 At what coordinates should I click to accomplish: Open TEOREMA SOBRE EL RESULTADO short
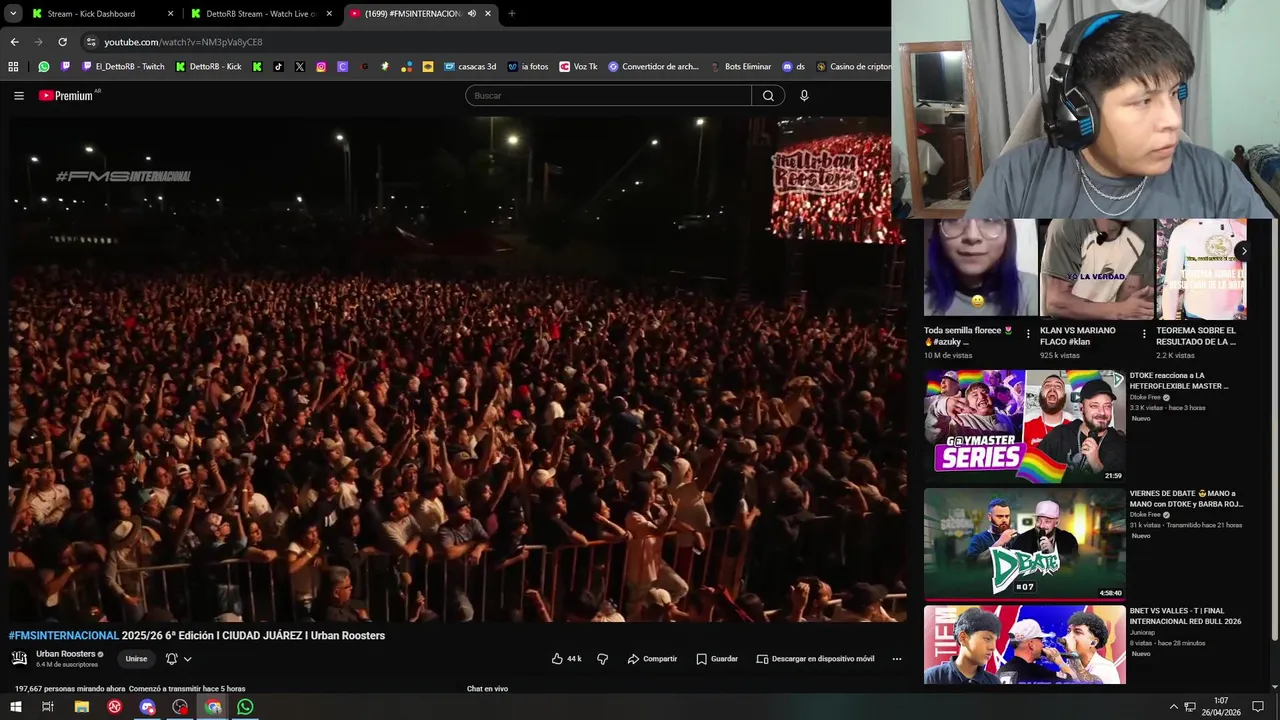coord(1201,269)
